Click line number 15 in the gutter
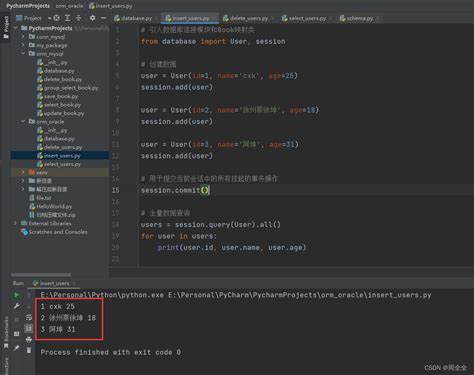This screenshot has width=474, height=375. point(115,190)
